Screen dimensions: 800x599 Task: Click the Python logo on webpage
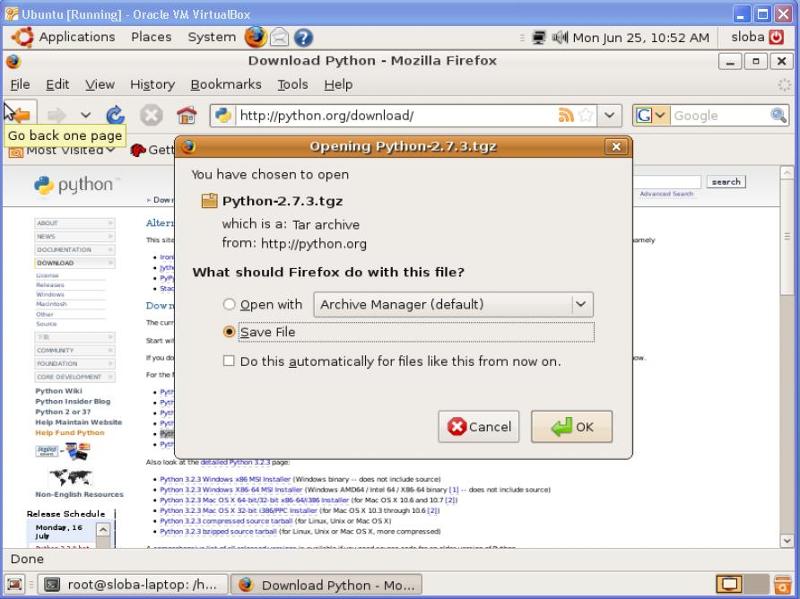78,185
